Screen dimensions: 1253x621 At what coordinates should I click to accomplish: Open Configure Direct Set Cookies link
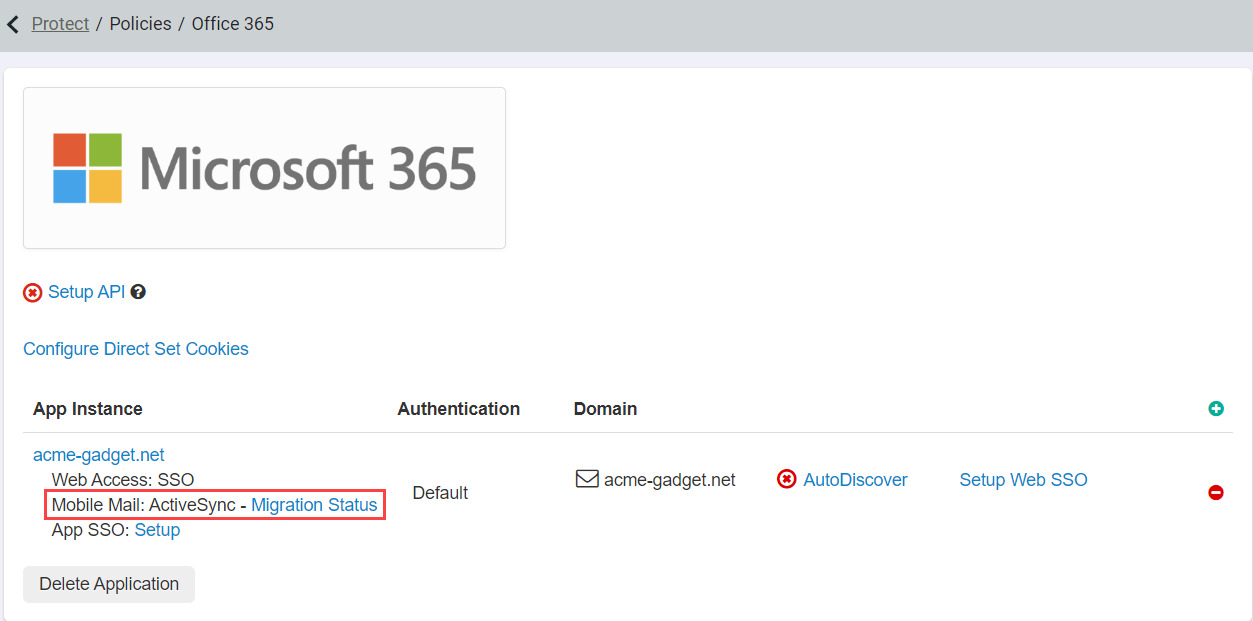[x=136, y=349]
